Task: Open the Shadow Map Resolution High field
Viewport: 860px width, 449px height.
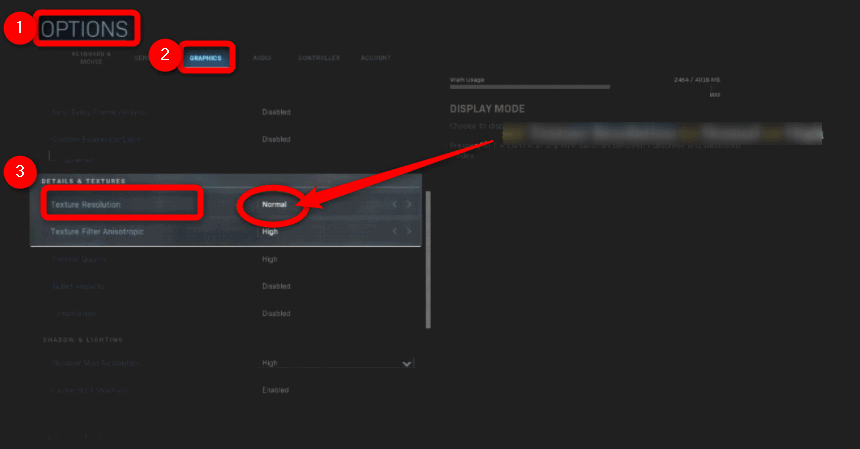Action: click(336, 363)
